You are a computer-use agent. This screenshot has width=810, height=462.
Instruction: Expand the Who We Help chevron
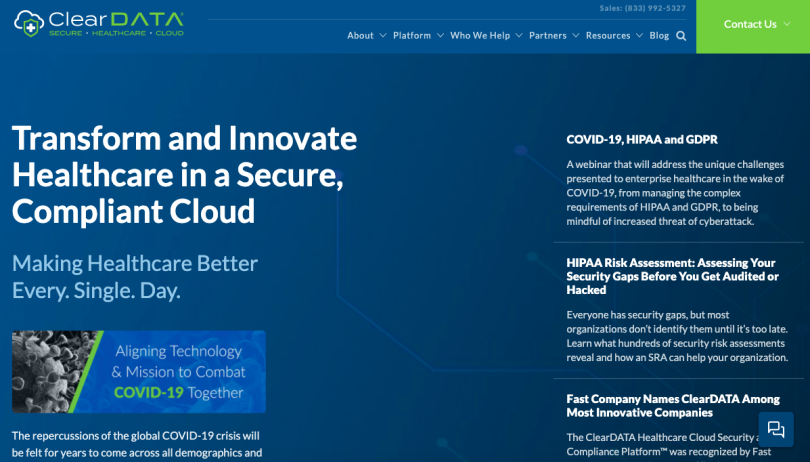click(519, 36)
